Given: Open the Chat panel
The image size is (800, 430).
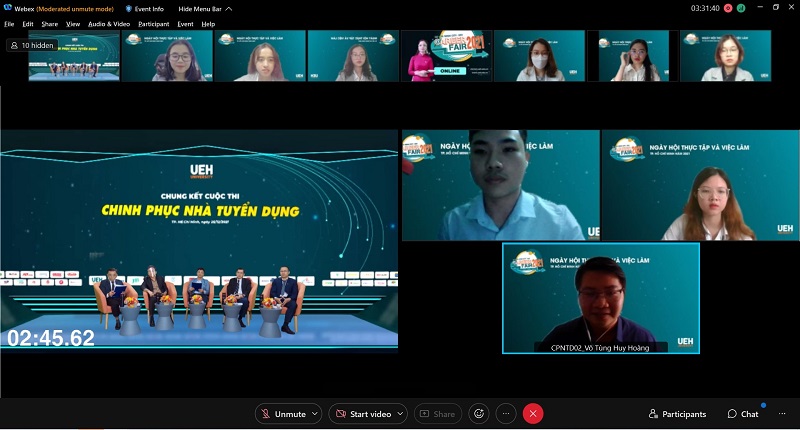Looking at the screenshot, I should (x=743, y=414).
